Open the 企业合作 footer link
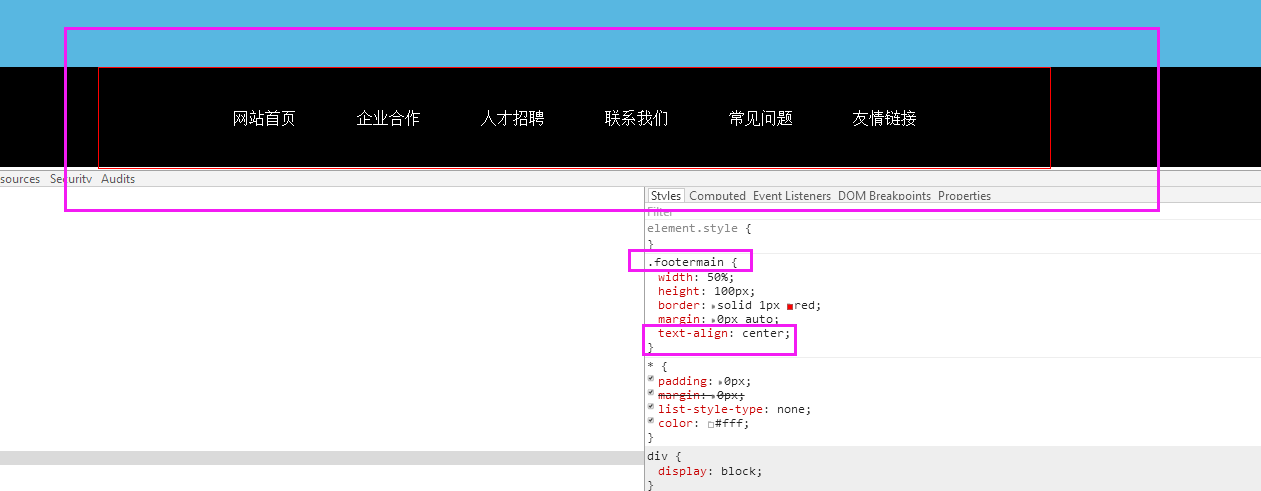The height and width of the screenshot is (491, 1261). [388, 118]
